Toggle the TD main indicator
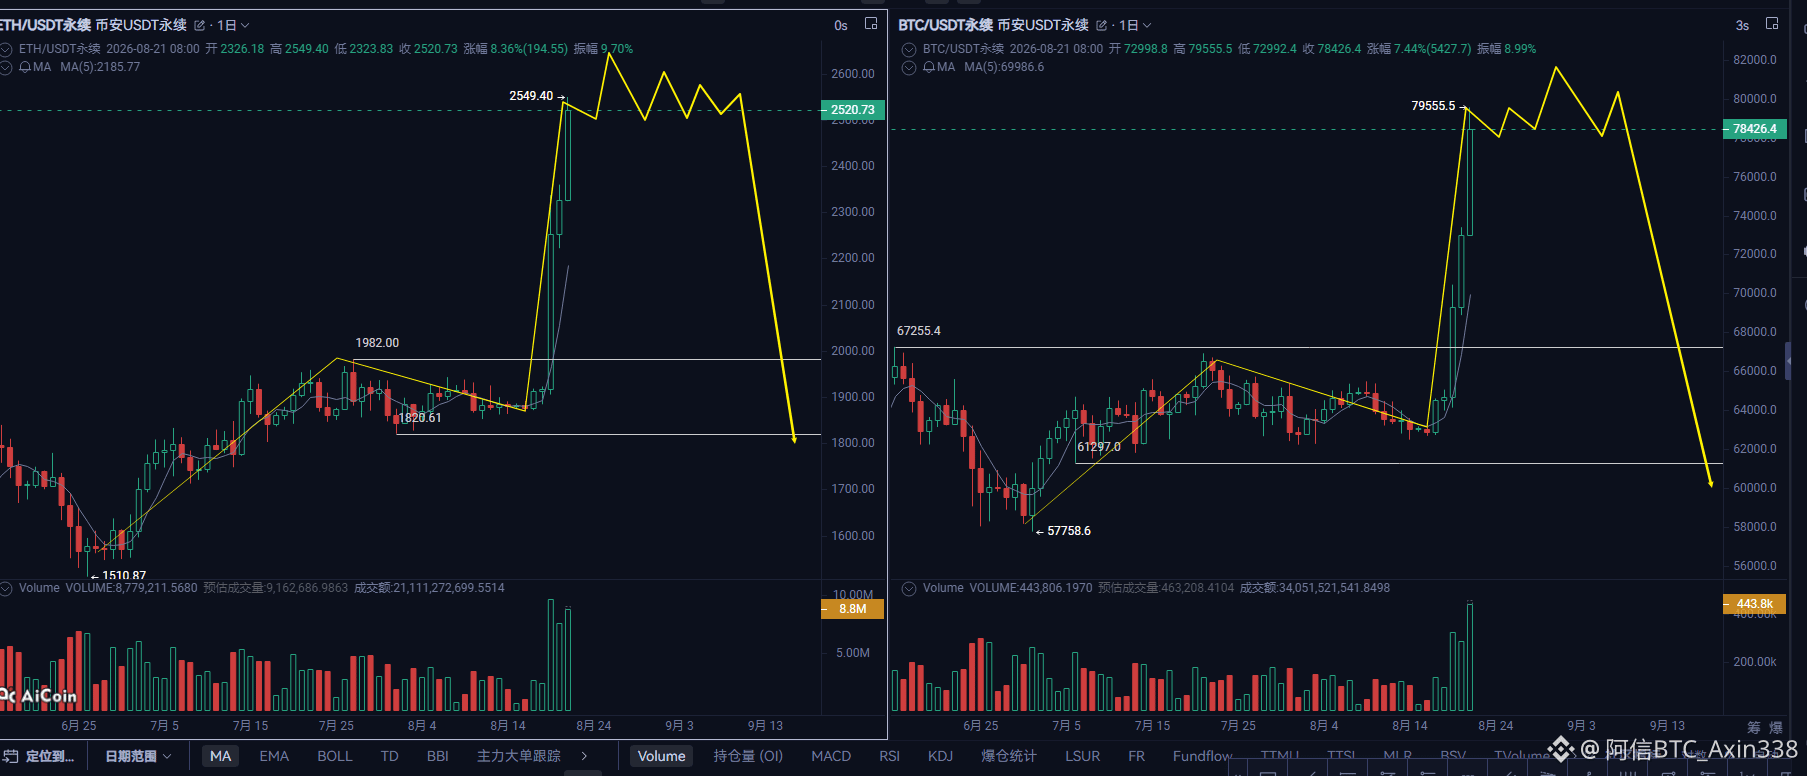Viewport: 1807px width, 776px height. 390,756
